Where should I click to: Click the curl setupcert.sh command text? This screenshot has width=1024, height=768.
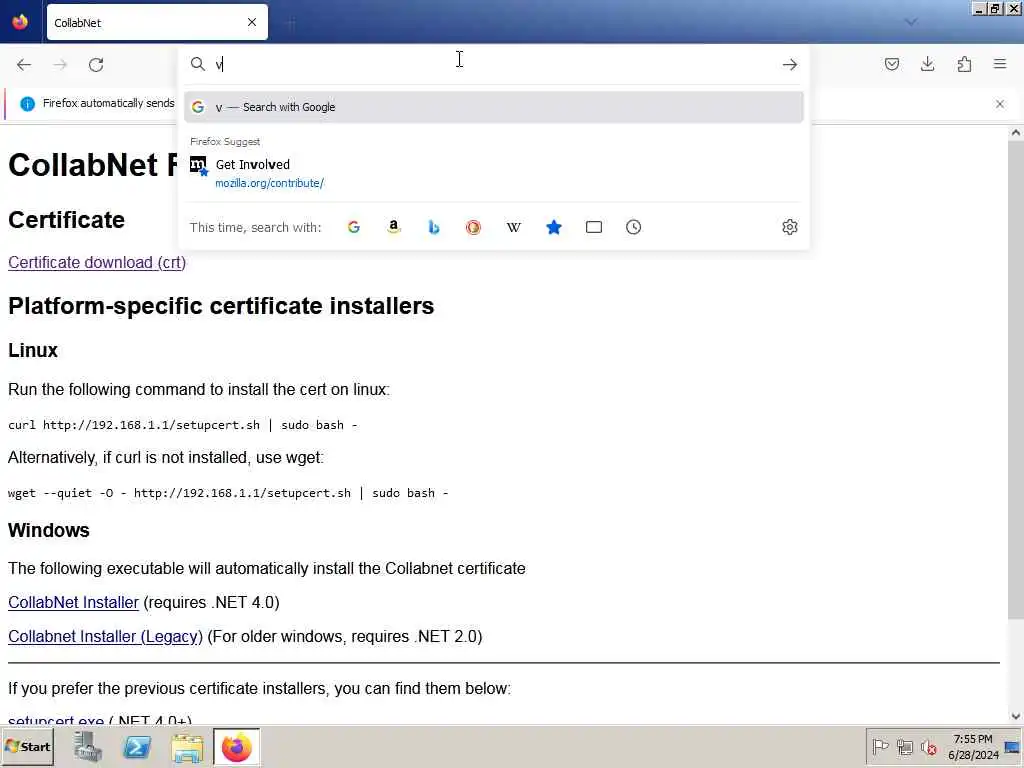coord(183,425)
